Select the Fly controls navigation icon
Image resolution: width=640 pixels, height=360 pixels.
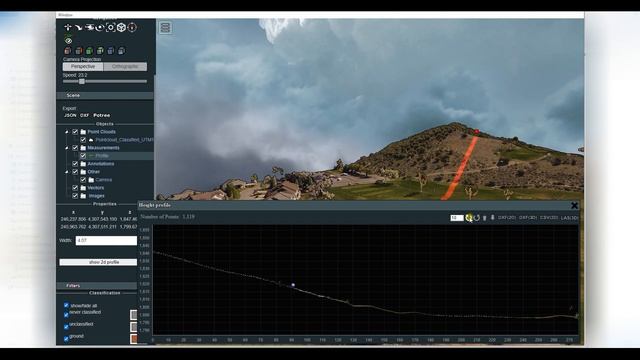click(78, 27)
